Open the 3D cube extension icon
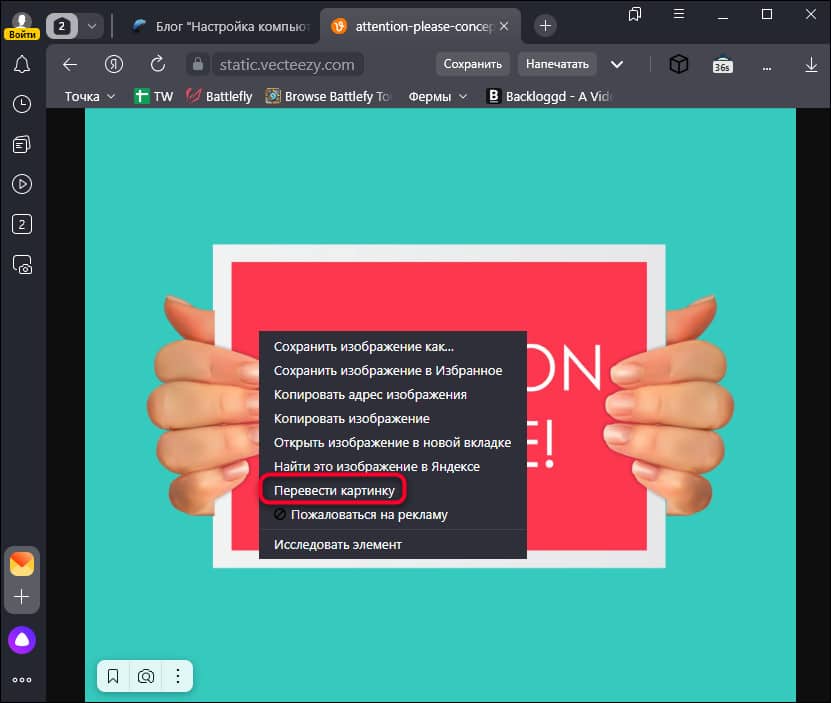831x703 pixels. tap(678, 65)
